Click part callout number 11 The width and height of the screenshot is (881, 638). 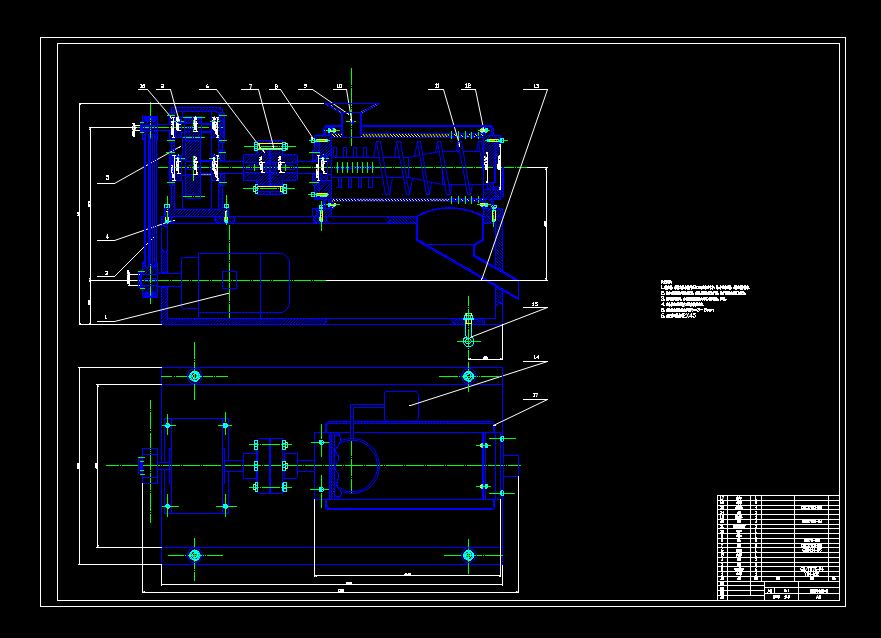coord(437,86)
